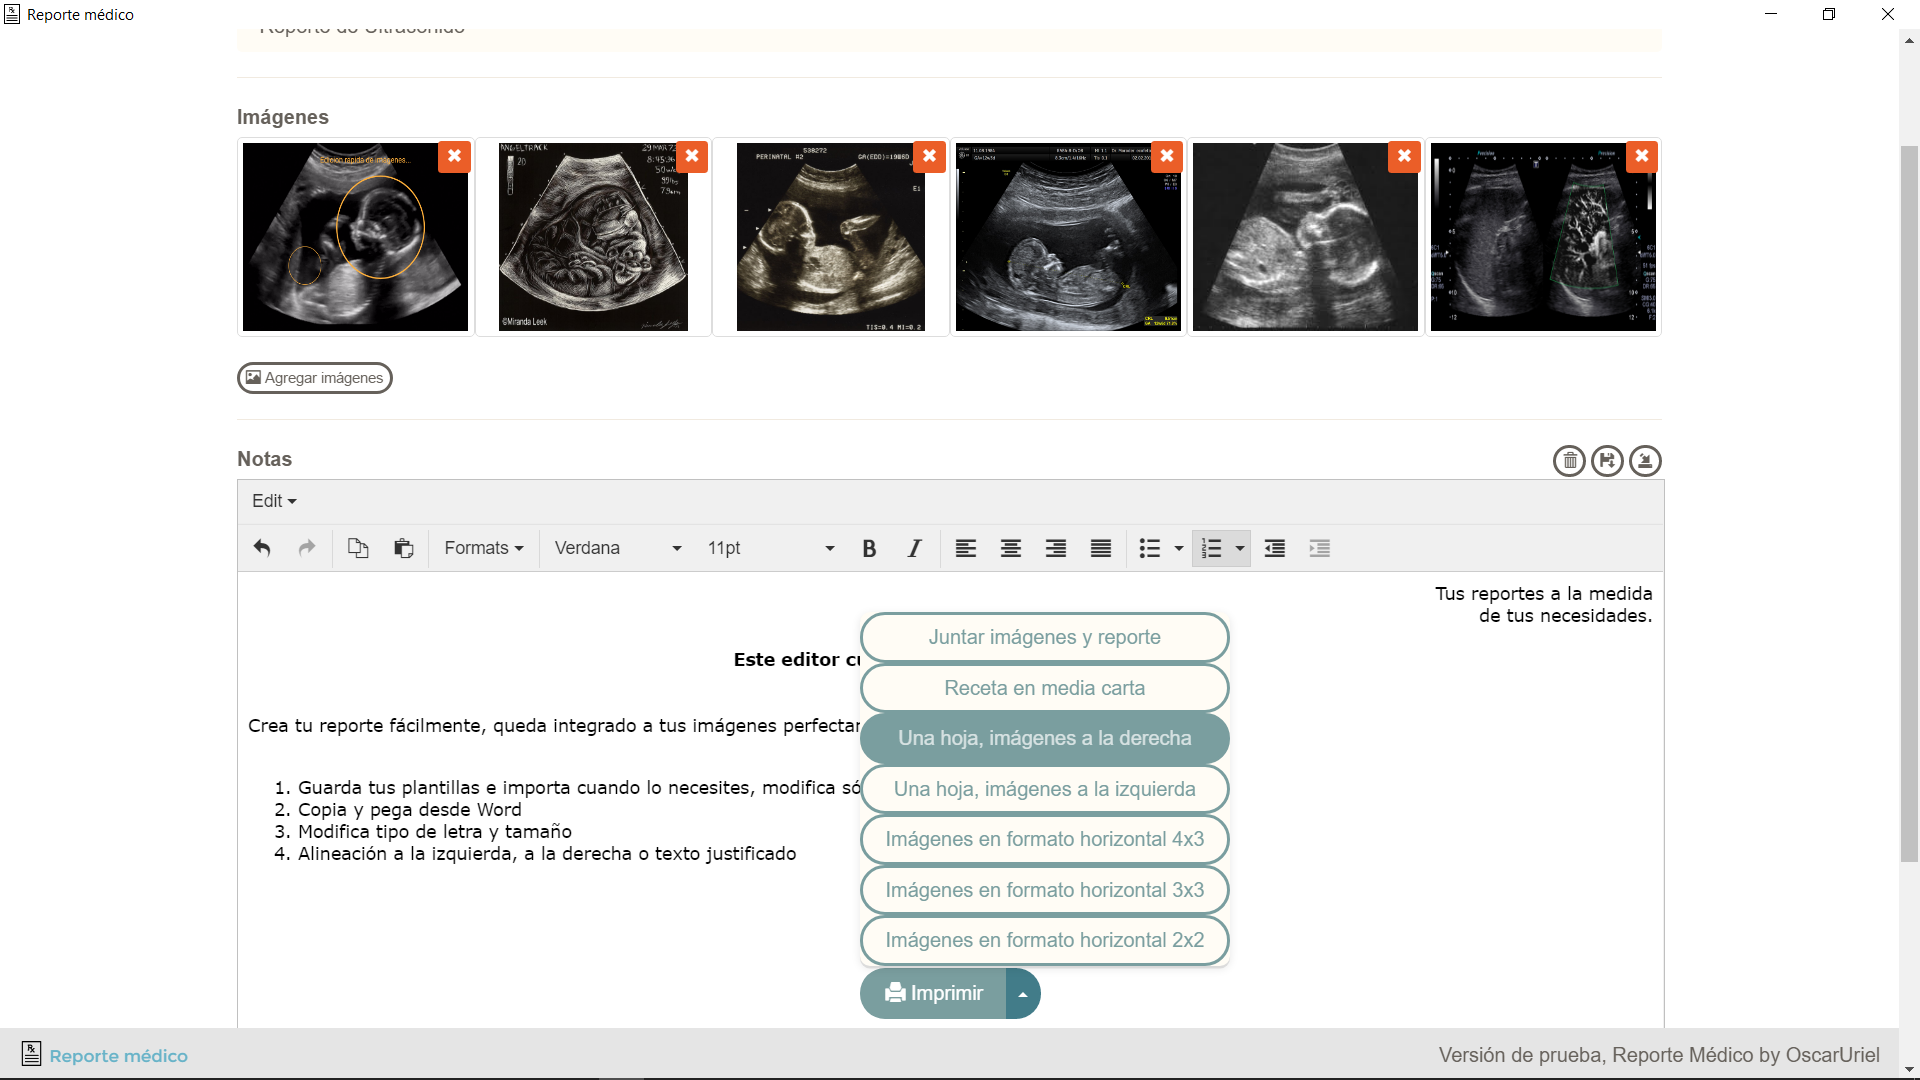Expand the 11pt font size dropdown
Image resolution: width=1920 pixels, height=1080 pixels.
tap(770, 548)
